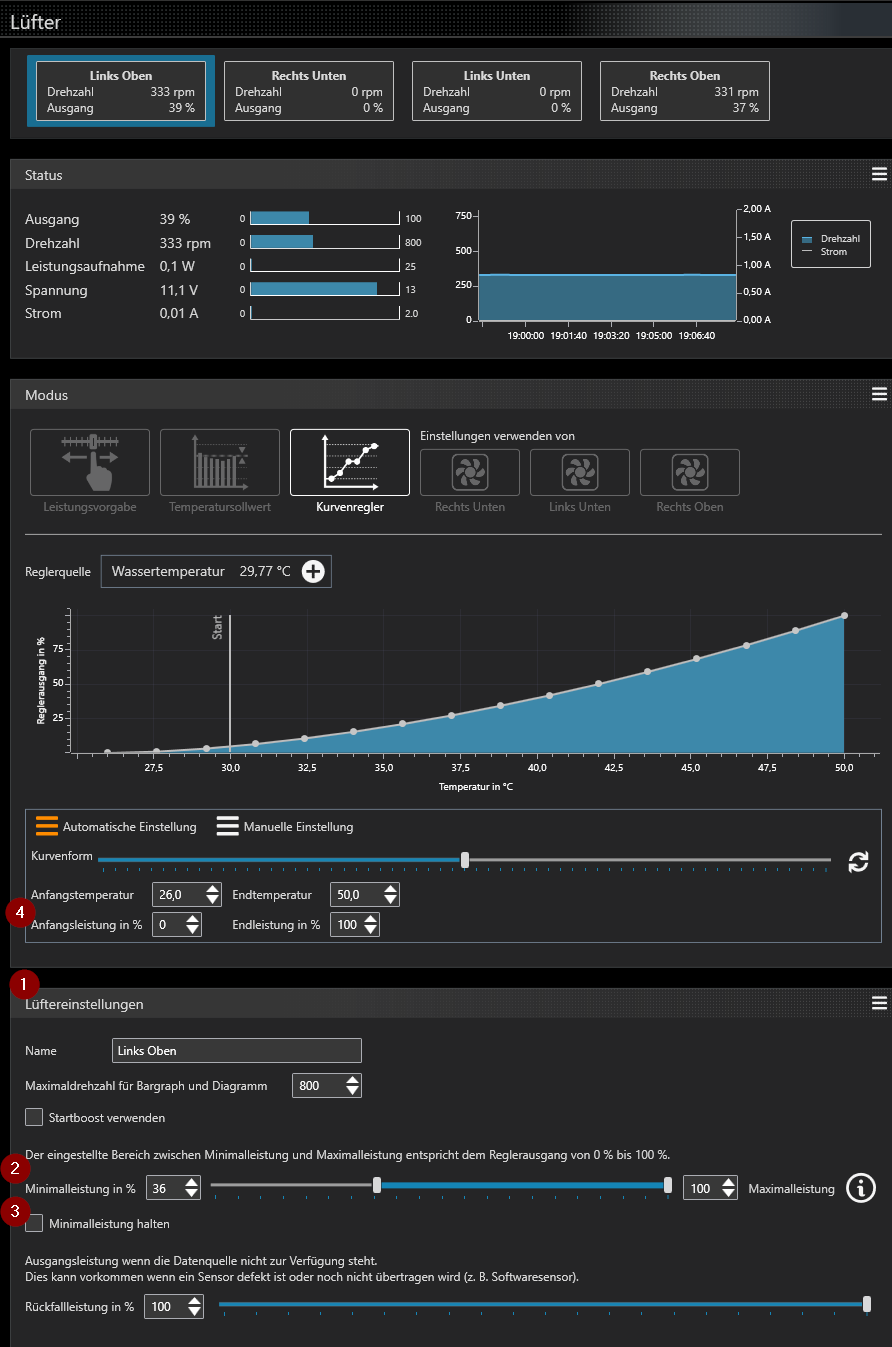Choose the Temperatursollwert mode icon

pos(220,462)
